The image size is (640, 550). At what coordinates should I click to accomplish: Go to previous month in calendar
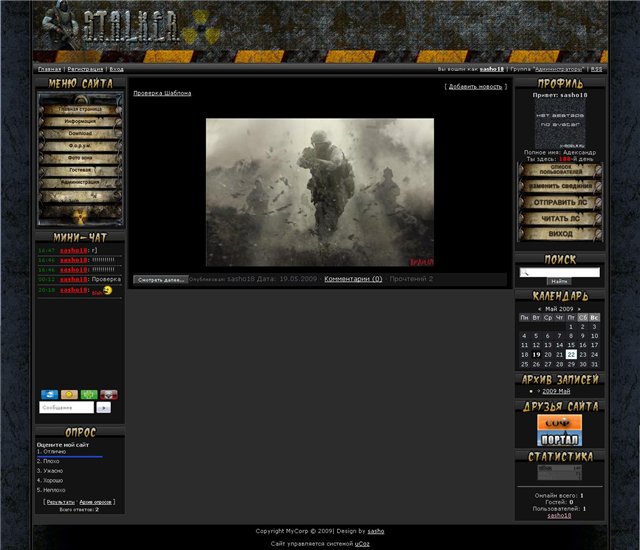pyautogui.click(x=540, y=309)
